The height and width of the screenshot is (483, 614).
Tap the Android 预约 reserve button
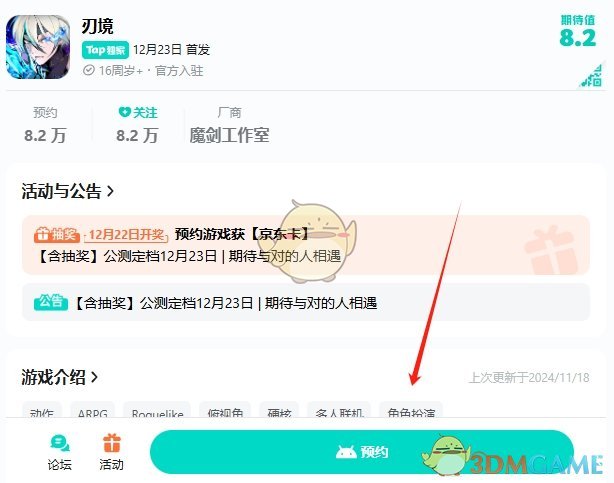[x=362, y=452]
